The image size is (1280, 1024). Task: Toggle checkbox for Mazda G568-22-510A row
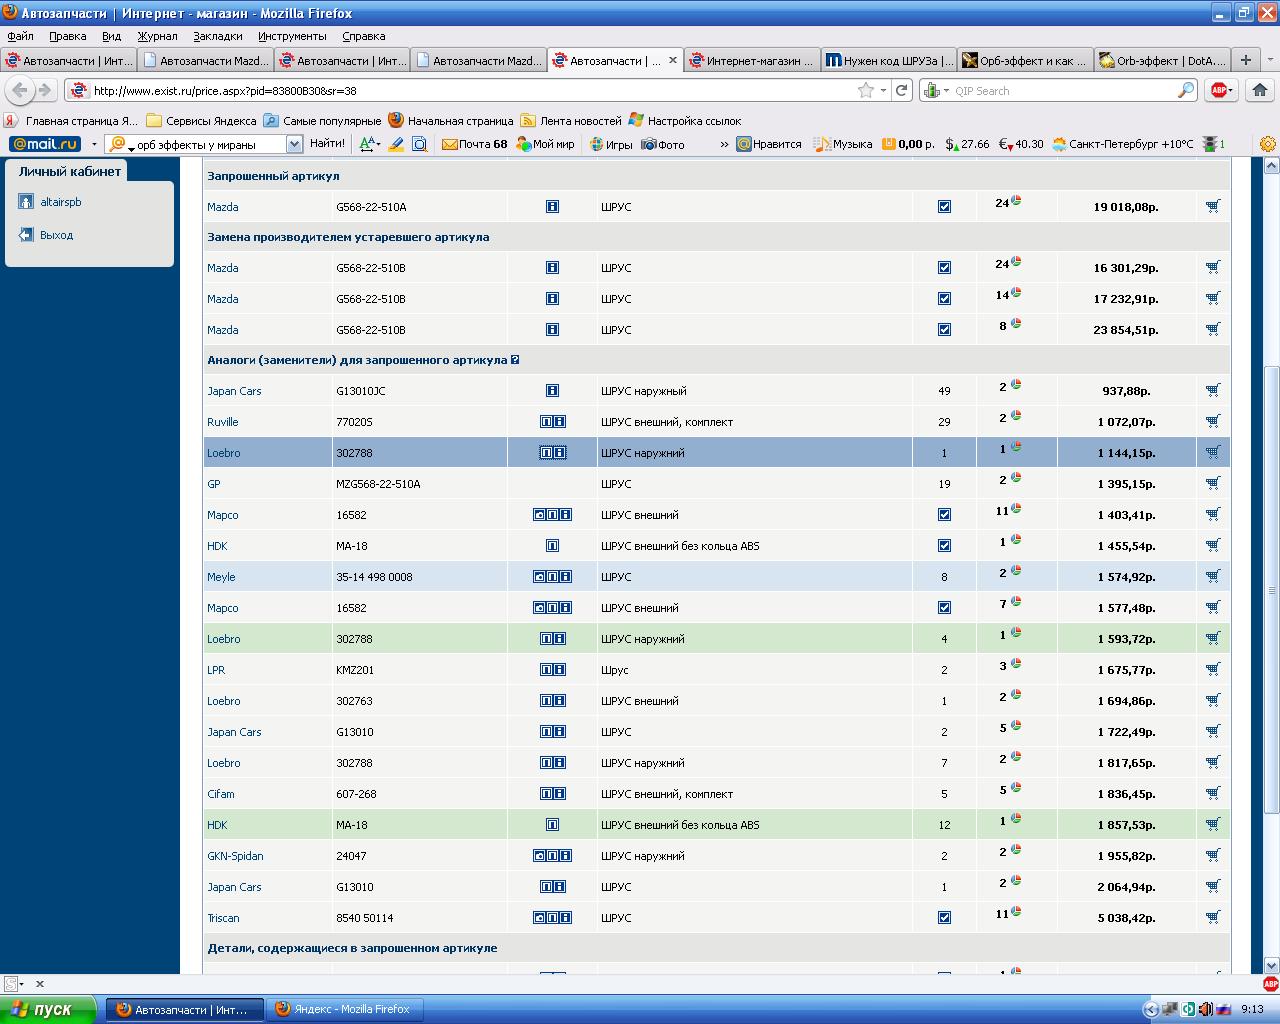point(944,207)
